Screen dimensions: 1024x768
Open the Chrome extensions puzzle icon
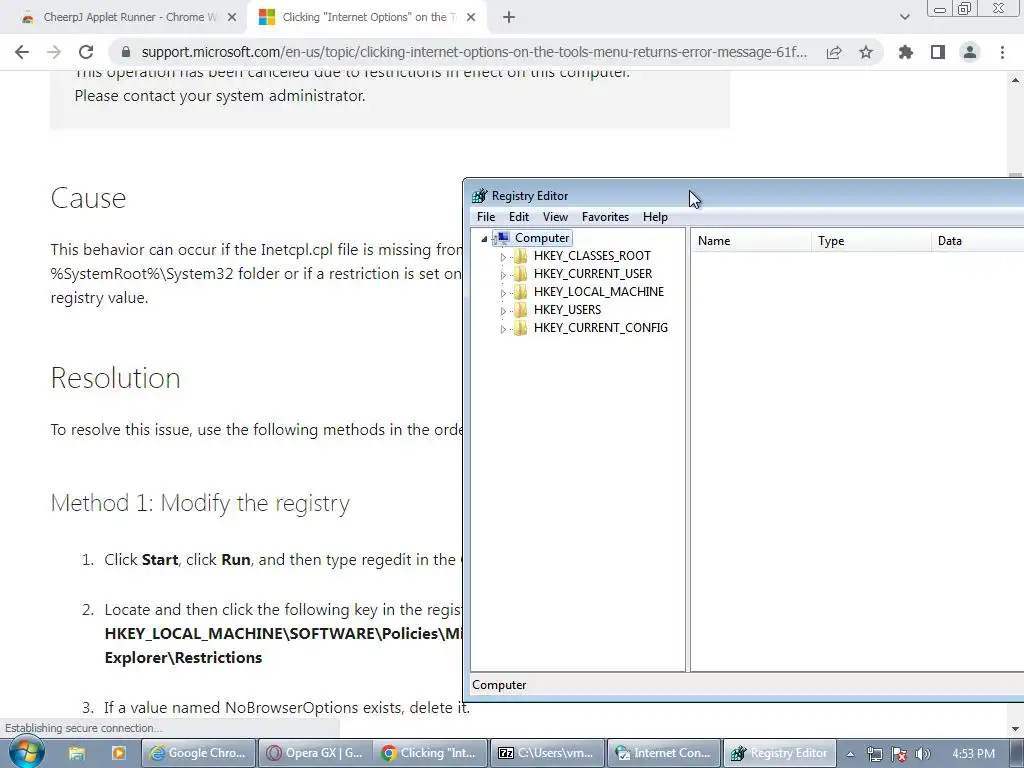(906, 52)
